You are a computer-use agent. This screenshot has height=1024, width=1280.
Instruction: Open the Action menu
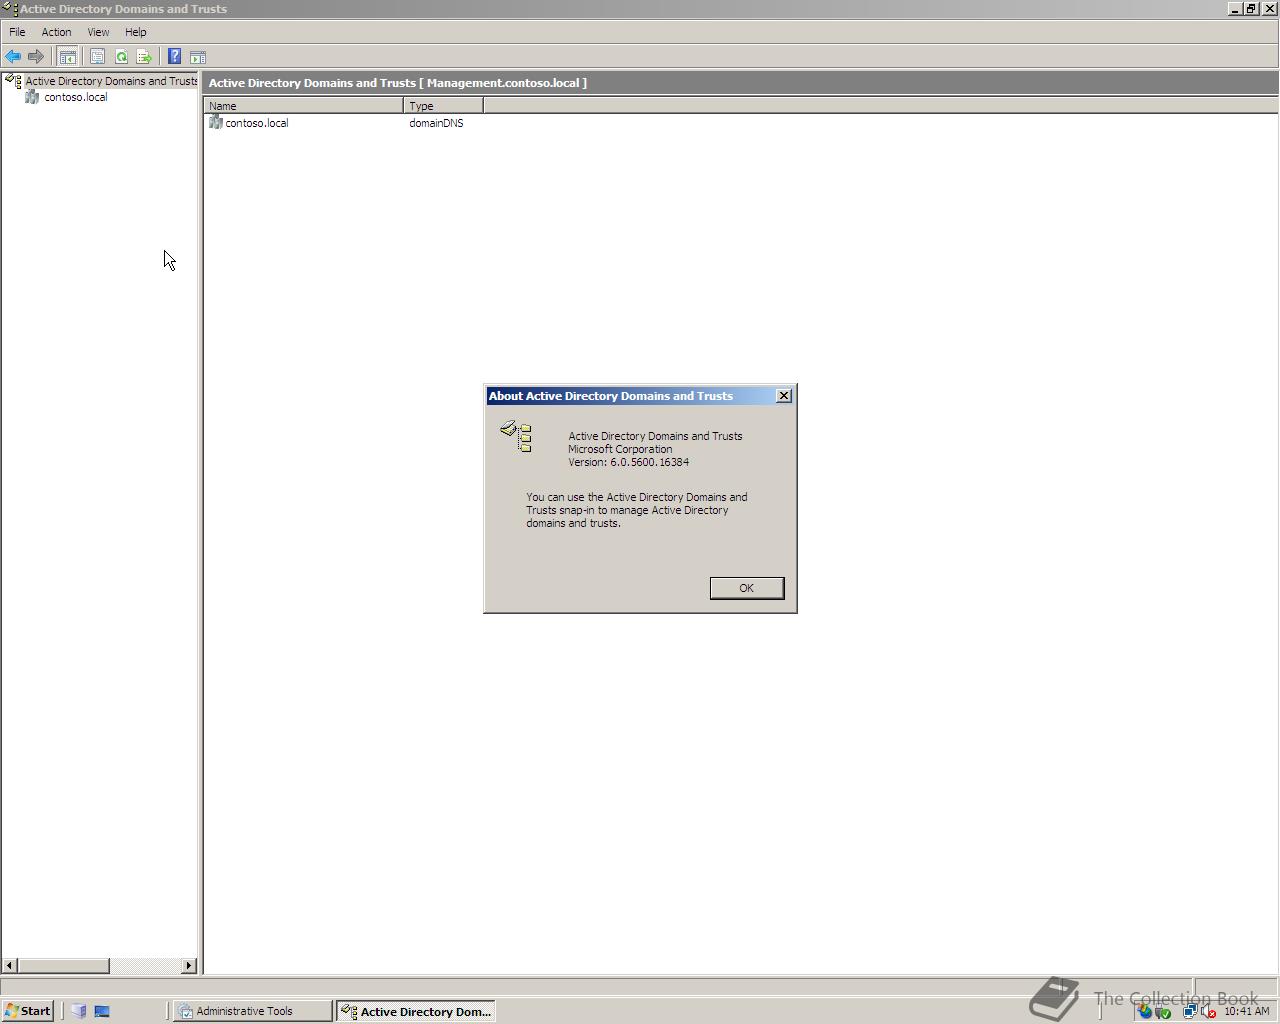tap(56, 32)
